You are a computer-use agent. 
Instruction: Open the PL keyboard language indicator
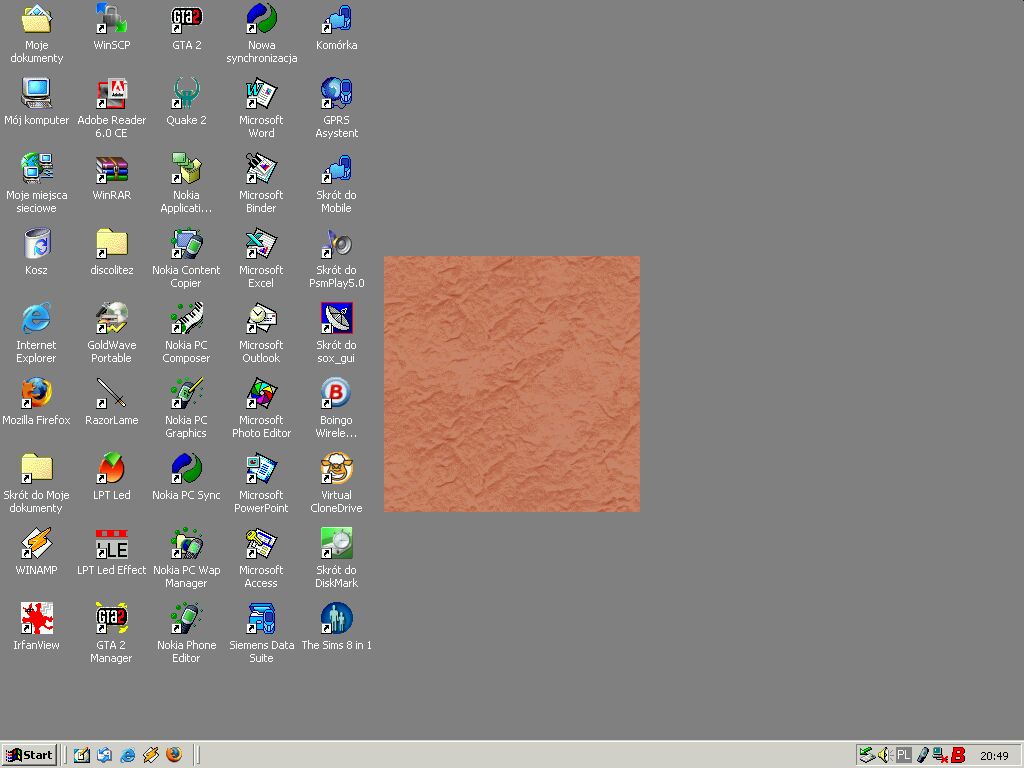[903, 755]
